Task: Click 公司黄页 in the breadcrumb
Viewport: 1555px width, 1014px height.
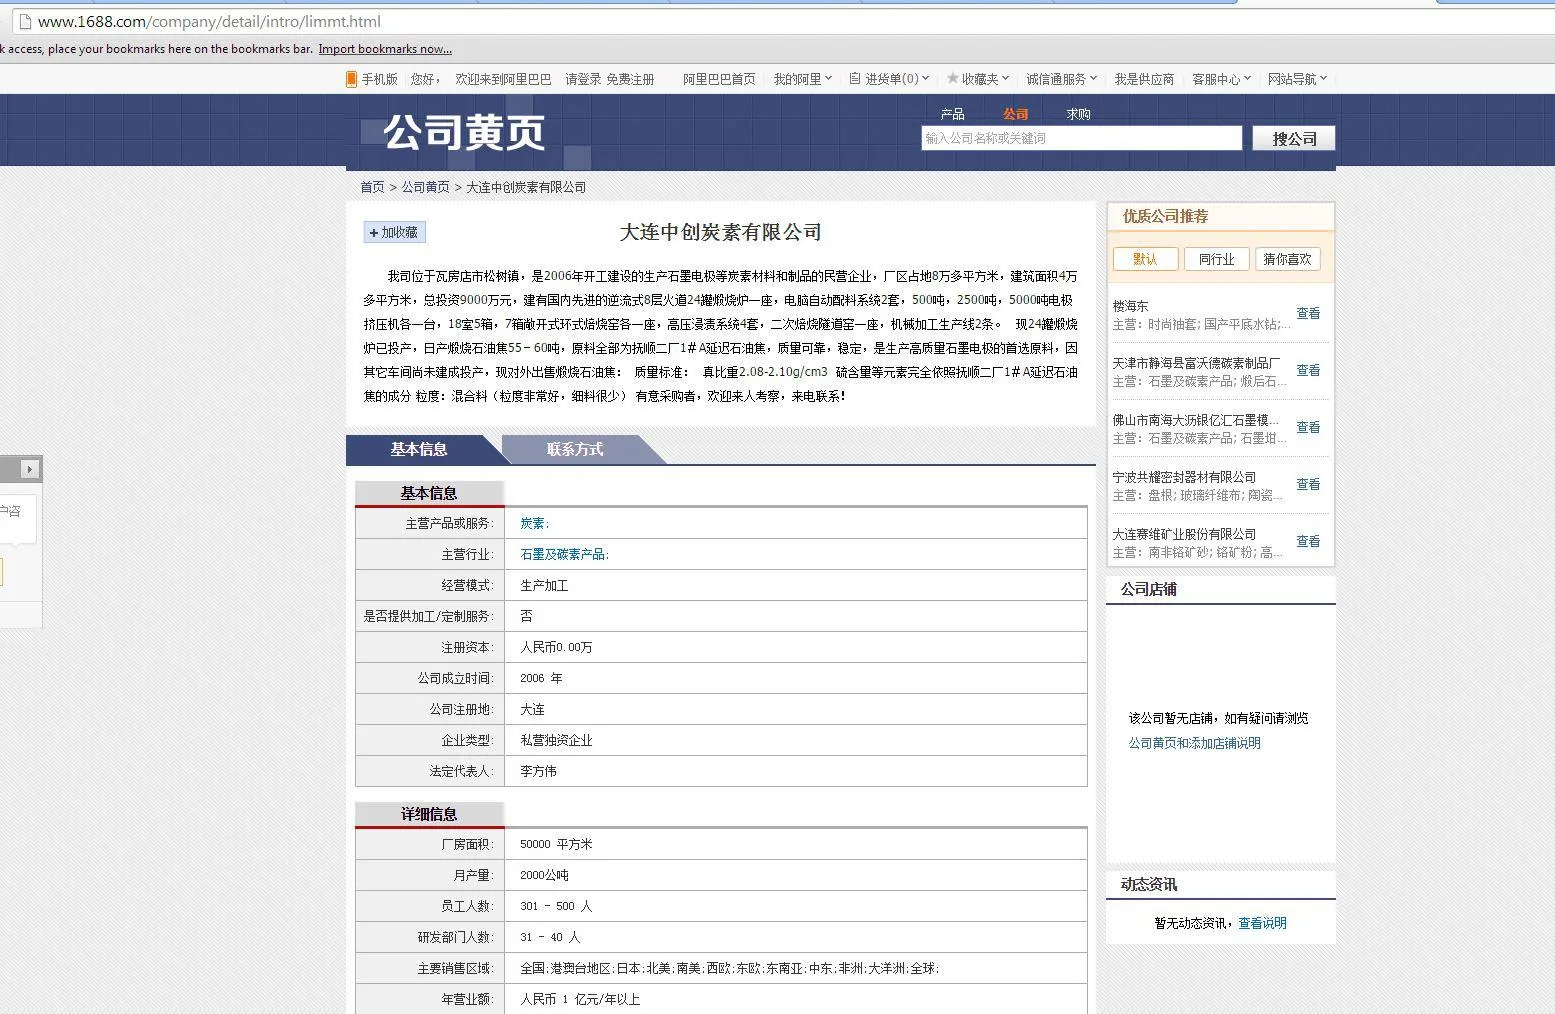Action: click(x=426, y=187)
